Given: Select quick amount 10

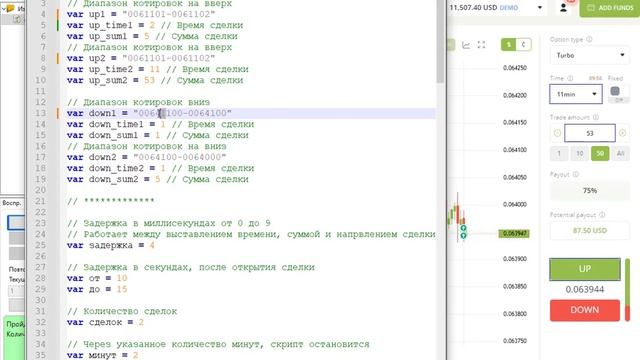Looking at the screenshot, I should point(580,153).
